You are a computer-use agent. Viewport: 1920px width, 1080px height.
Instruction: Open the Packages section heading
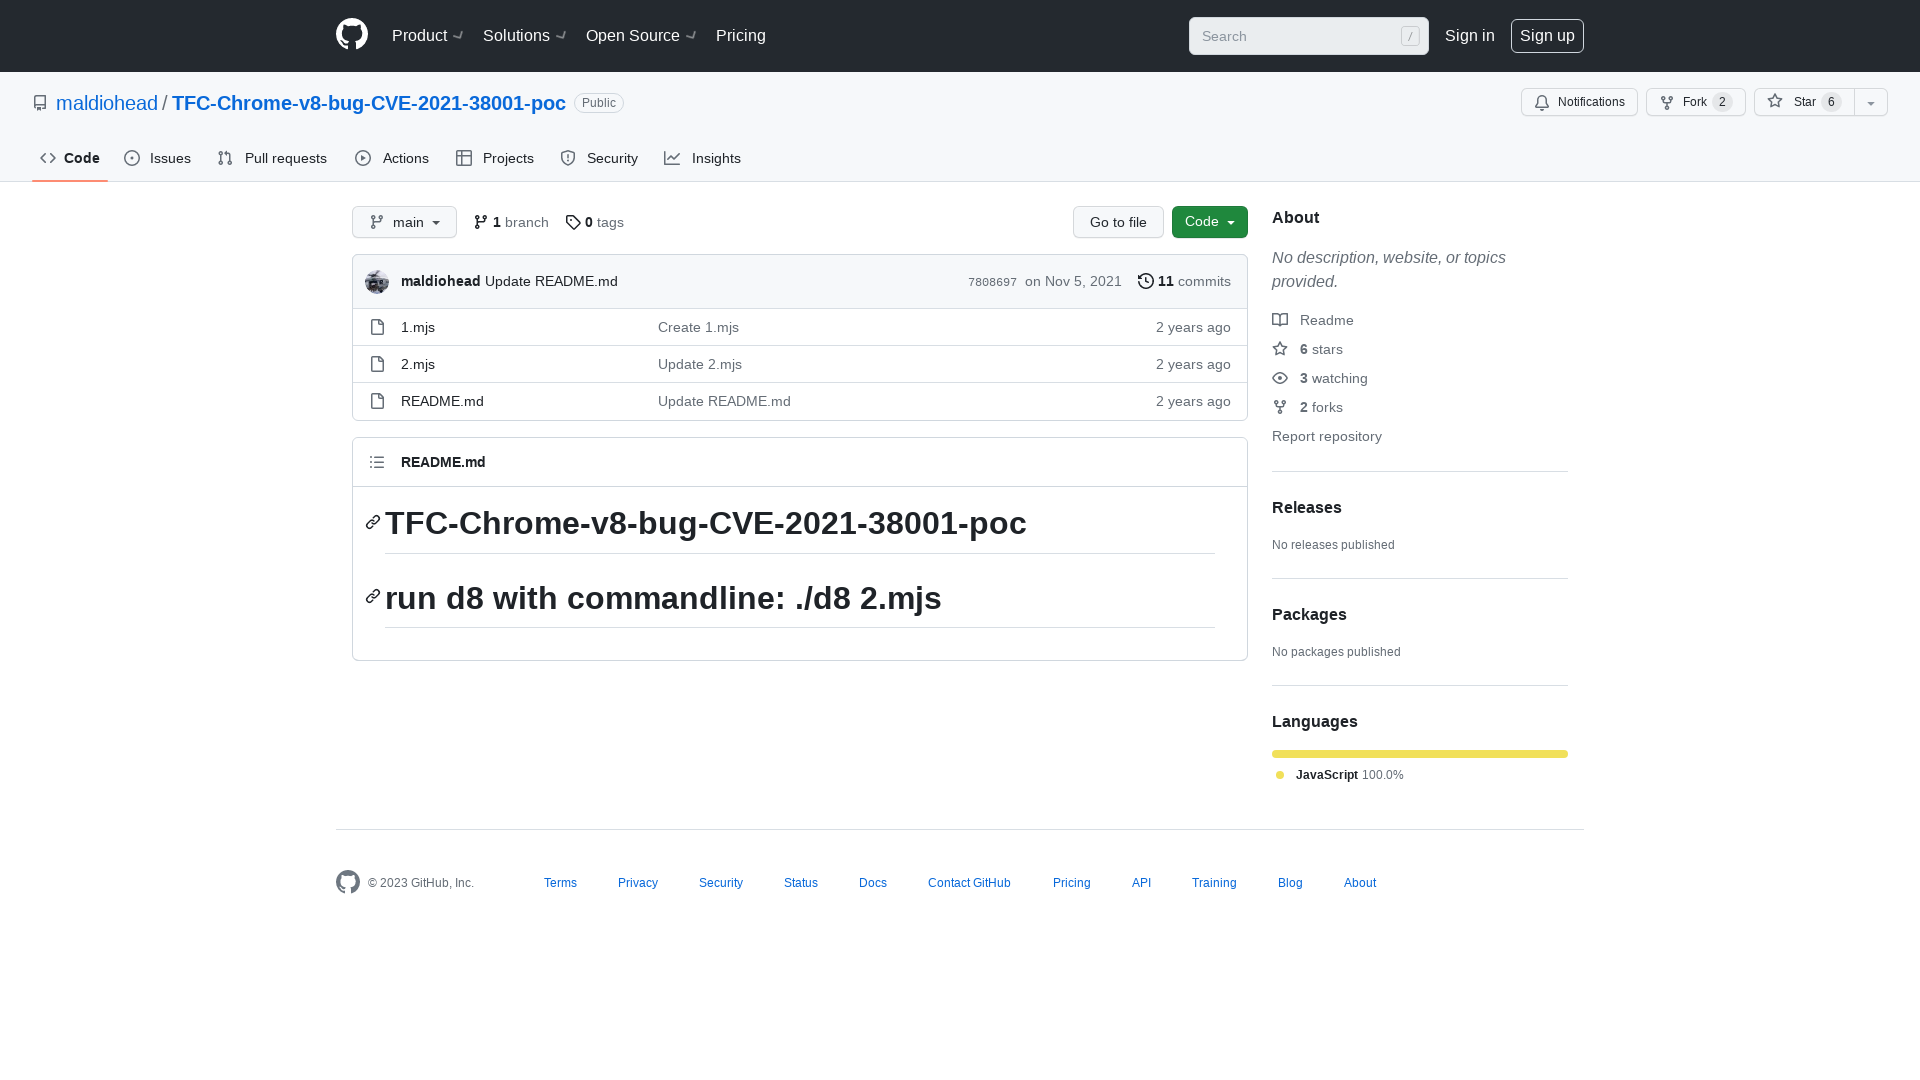(x=1309, y=614)
